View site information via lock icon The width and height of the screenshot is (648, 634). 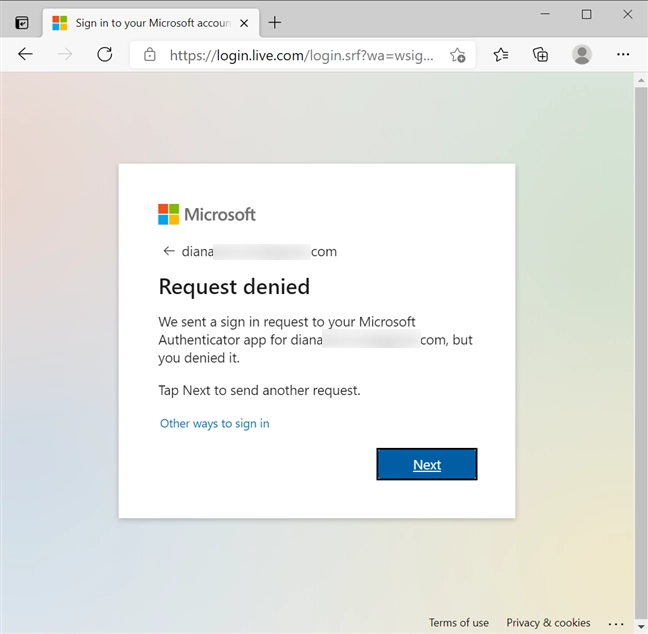click(x=150, y=55)
